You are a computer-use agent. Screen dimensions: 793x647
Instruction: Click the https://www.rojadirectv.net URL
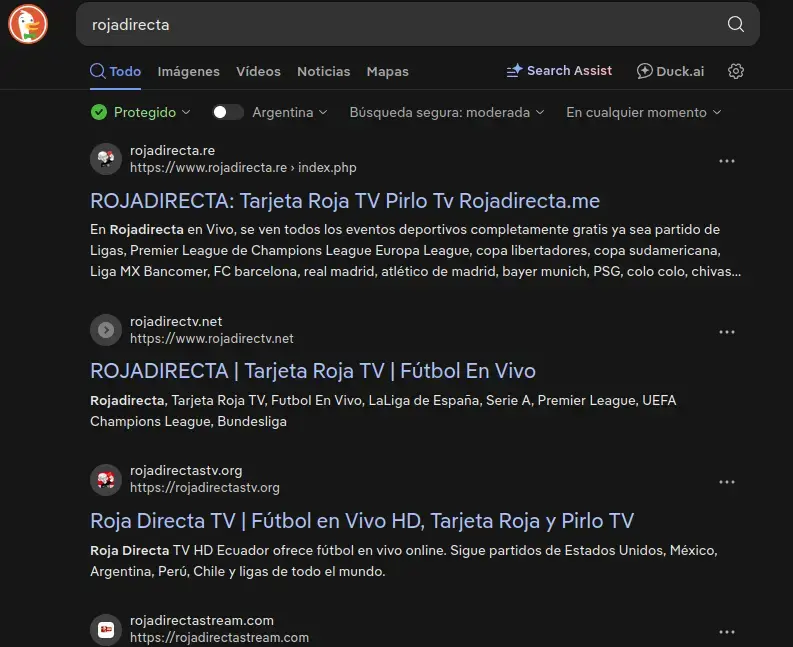pyautogui.click(x=211, y=338)
